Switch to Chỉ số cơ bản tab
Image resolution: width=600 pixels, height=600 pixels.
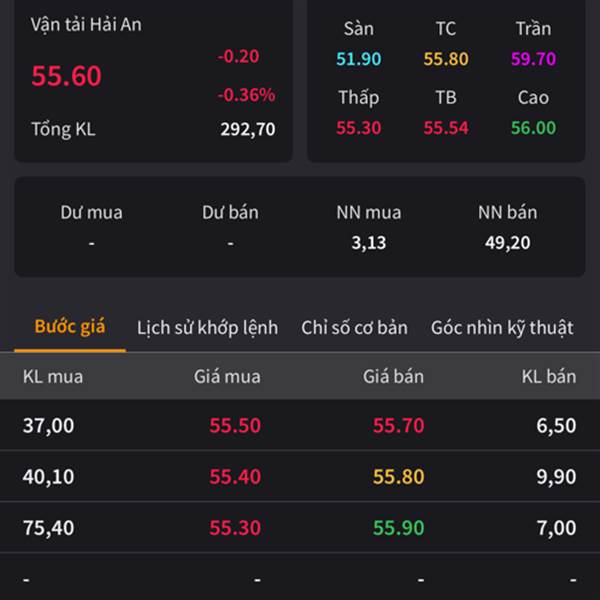click(x=354, y=328)
